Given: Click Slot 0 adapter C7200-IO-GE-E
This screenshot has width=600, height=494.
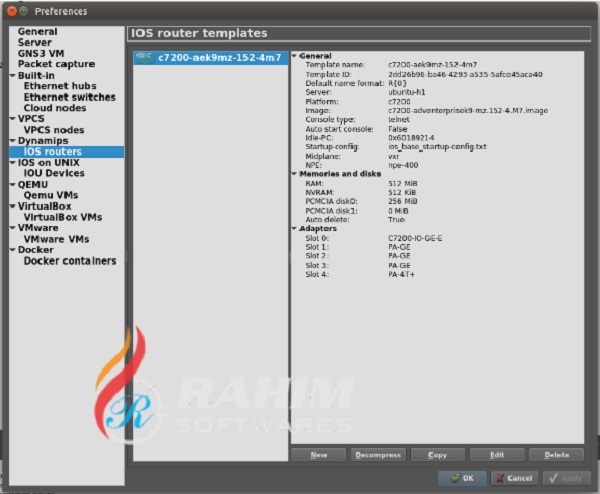Looking at the screenshot, I should click(x=415, y=238).
